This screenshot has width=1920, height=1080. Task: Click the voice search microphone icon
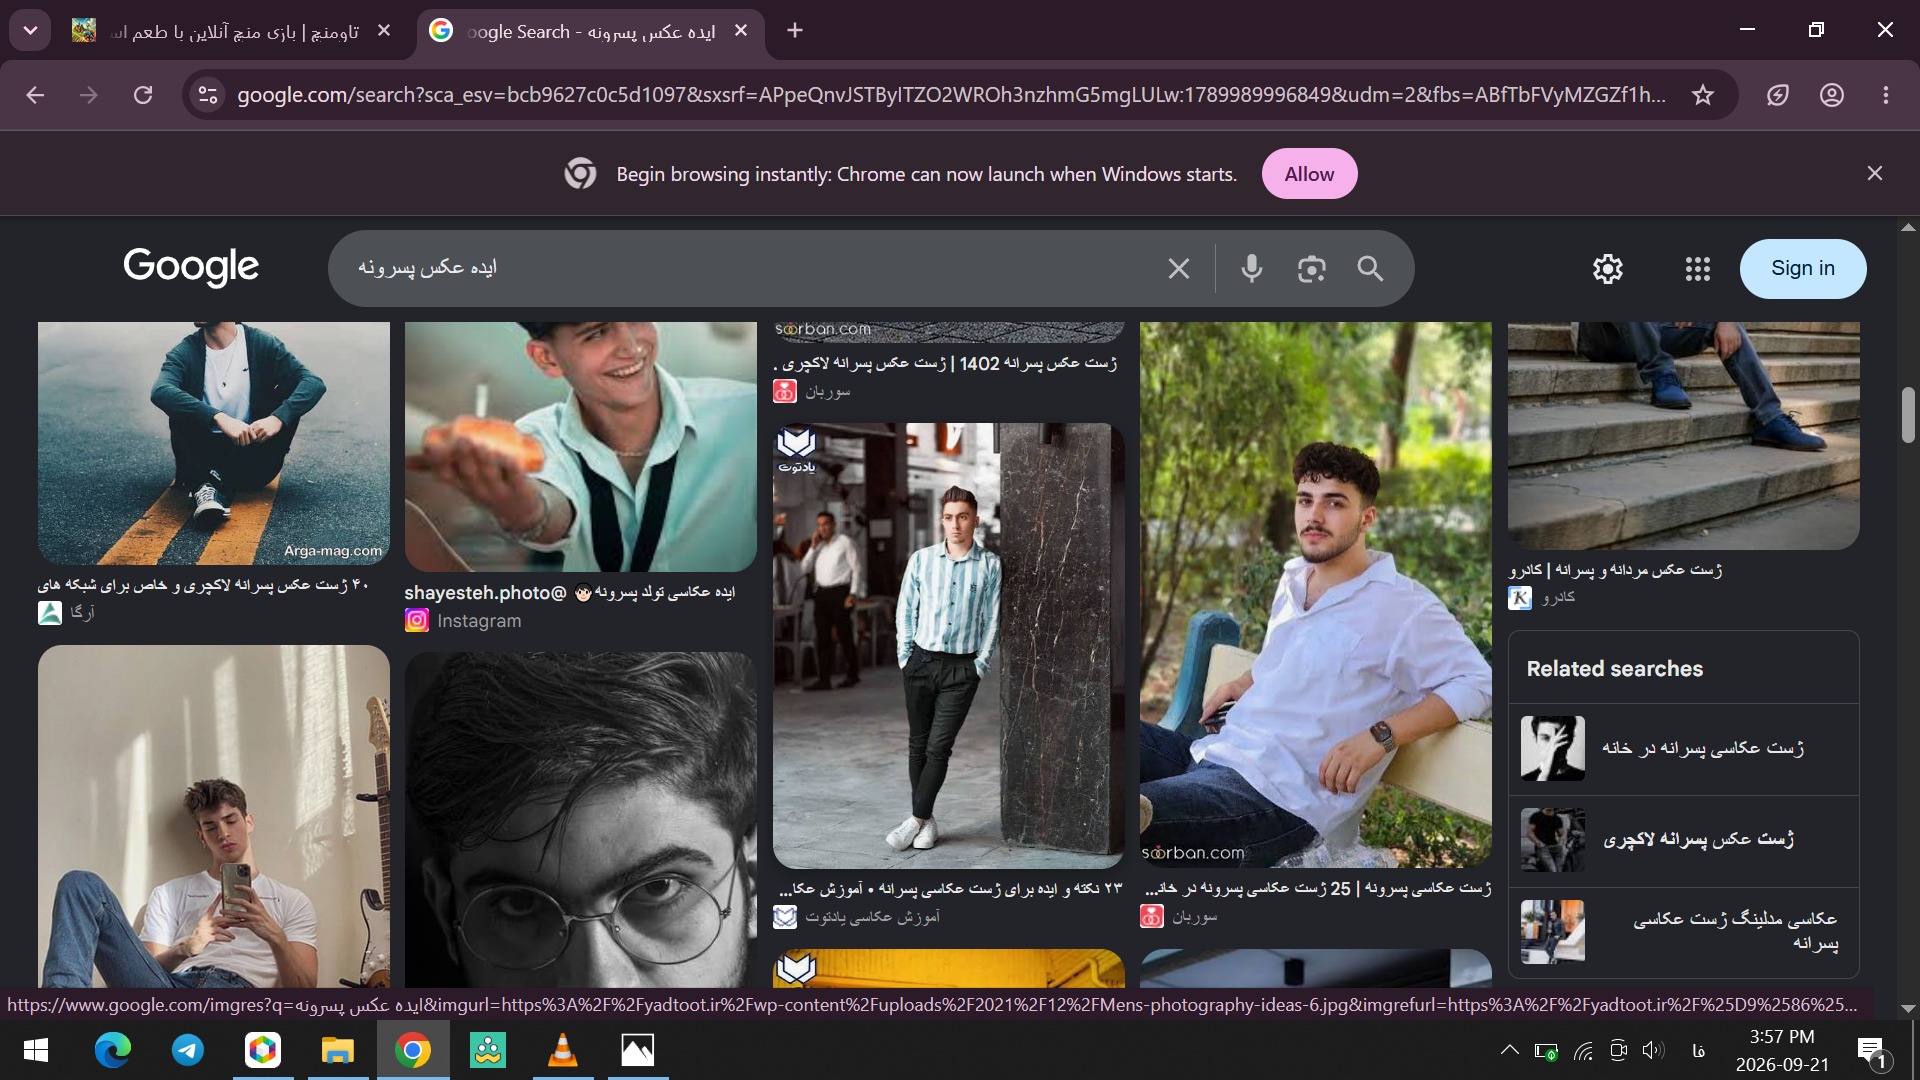coord(1251,268)
